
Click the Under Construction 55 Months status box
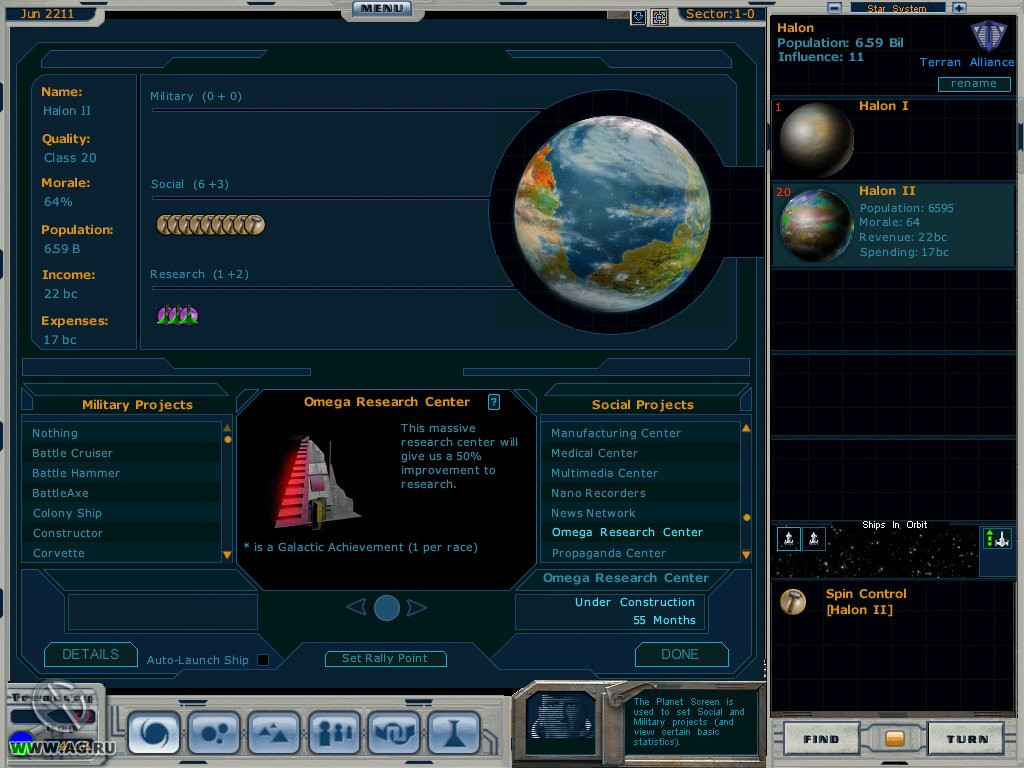(x=611, y=611)
